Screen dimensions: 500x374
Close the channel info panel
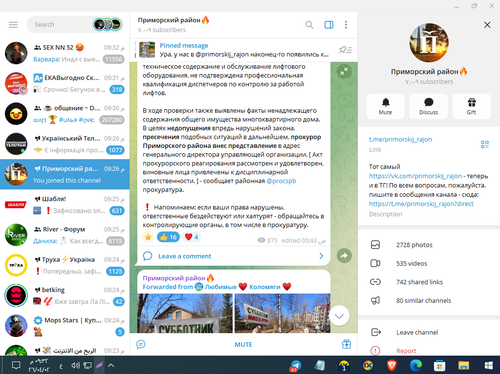(x=487, y=25)
